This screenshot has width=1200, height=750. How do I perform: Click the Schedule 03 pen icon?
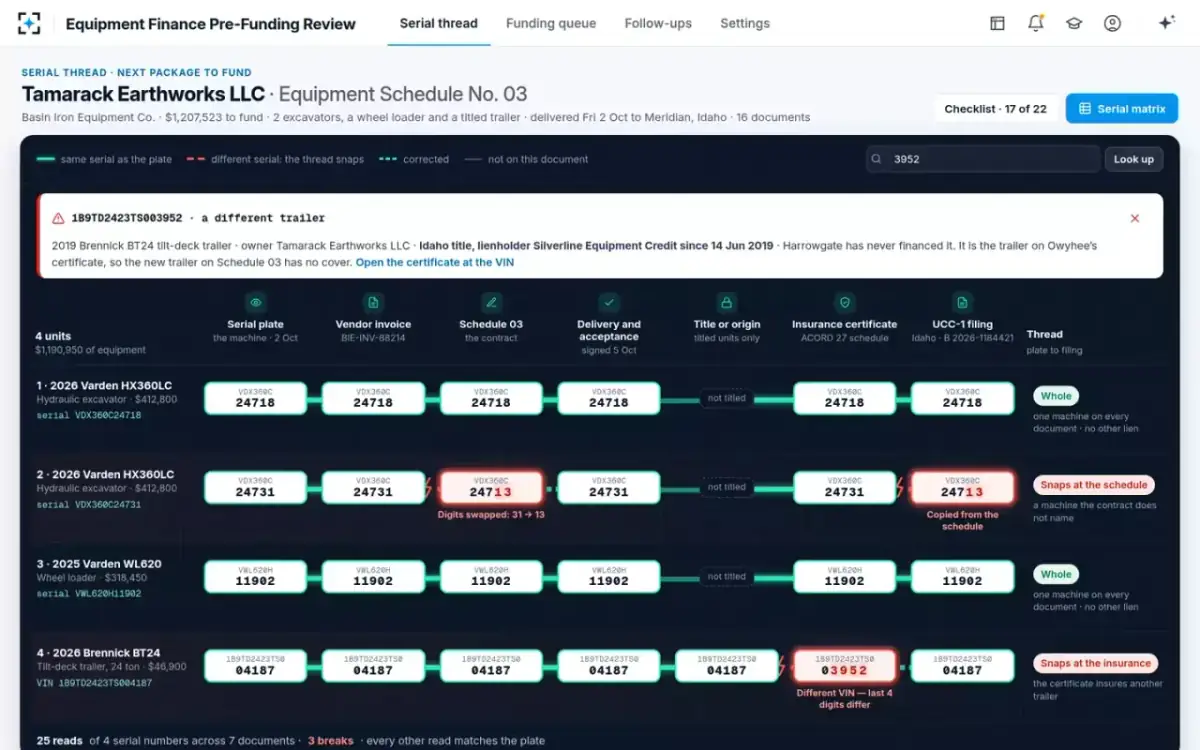click(491, 302)
